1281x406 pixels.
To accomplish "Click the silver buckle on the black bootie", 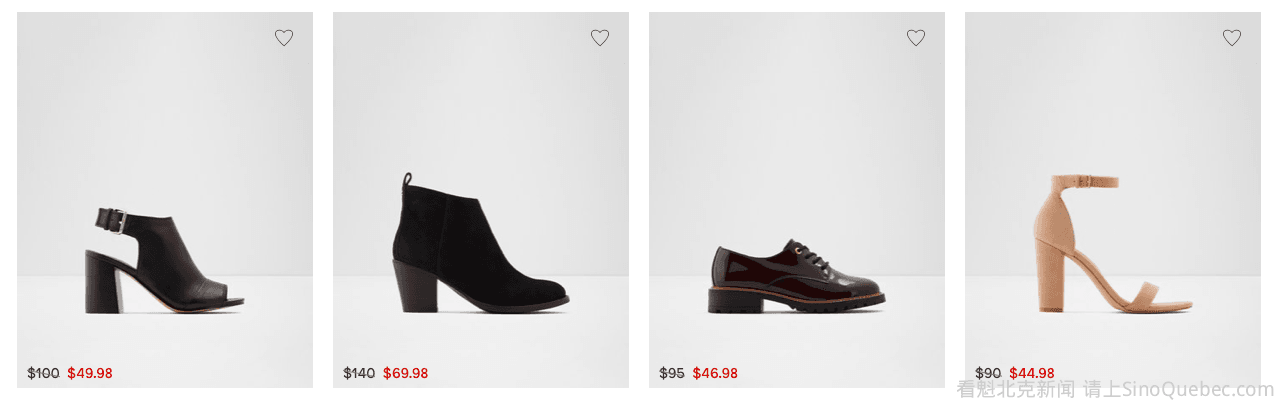I will (x=119, y=220).
